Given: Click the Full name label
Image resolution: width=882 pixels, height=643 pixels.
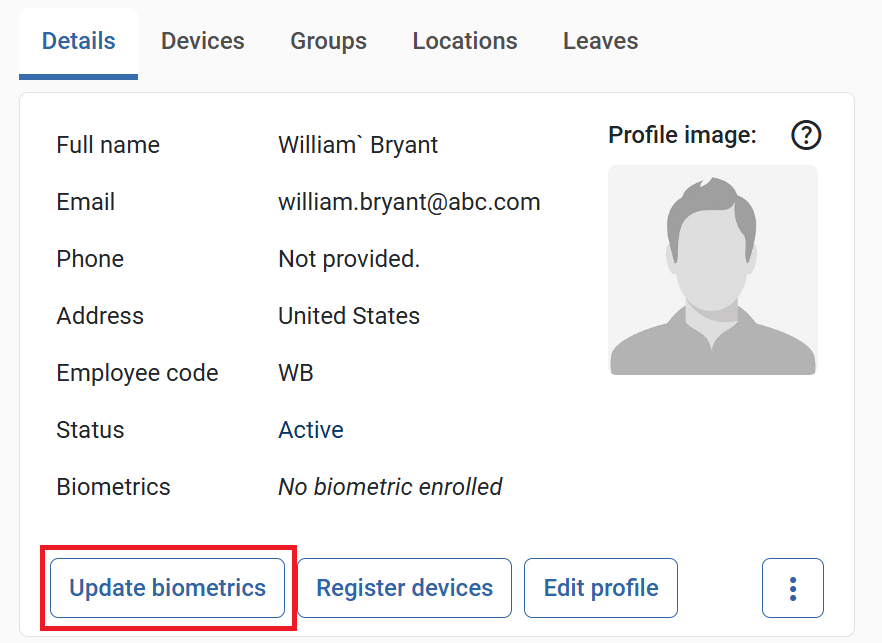Looking at the screenshot, I should pos(107,145).
